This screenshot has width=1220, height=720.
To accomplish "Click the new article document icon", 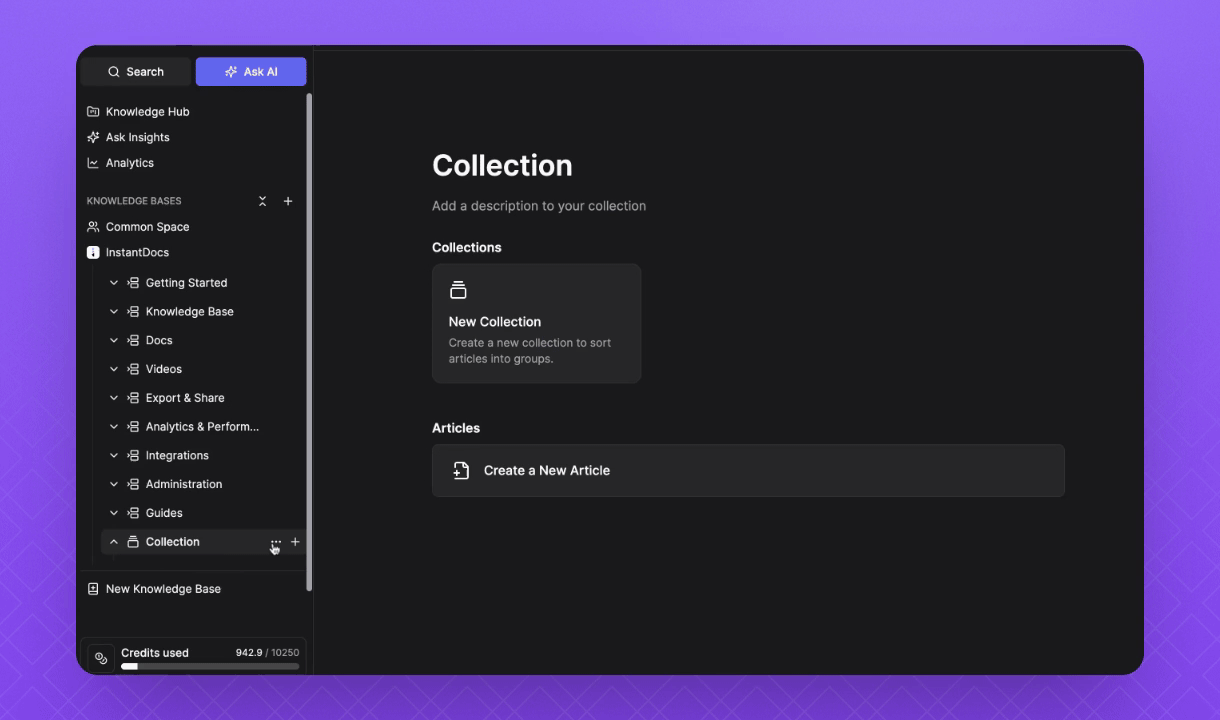I will 461,470.
